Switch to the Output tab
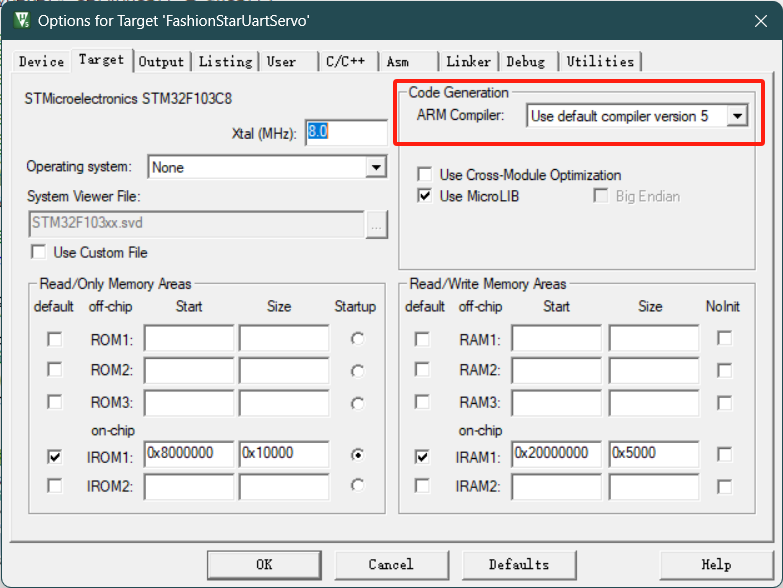The image size is (783, 588). point(161,62)
